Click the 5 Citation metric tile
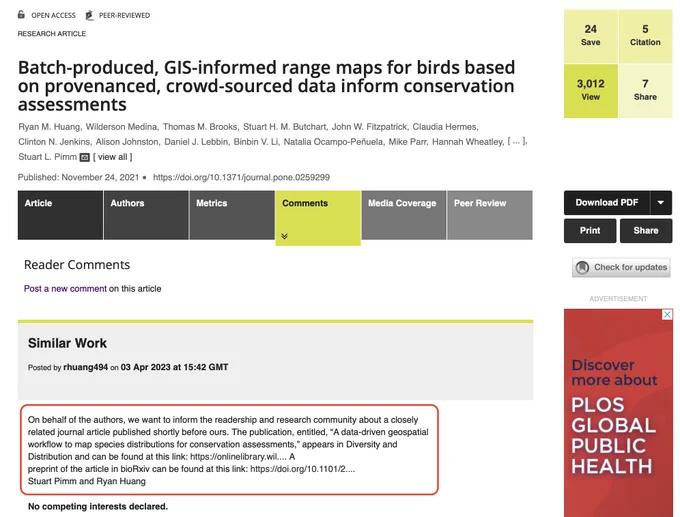Viewport: 680px width, 517px height. [645, 36]
